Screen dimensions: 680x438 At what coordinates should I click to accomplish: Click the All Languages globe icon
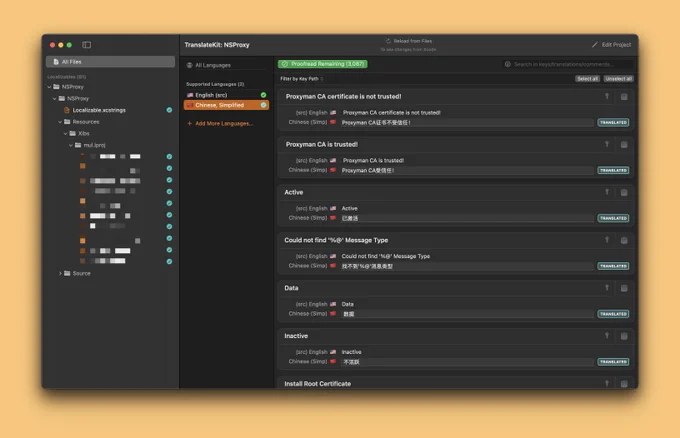(x=190, y=65)
